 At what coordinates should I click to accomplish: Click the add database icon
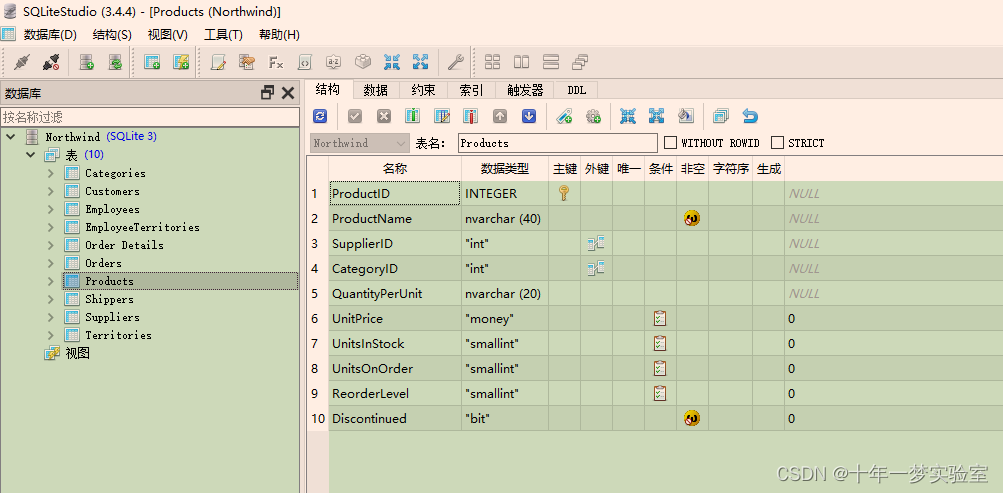[x=86, y=62]
